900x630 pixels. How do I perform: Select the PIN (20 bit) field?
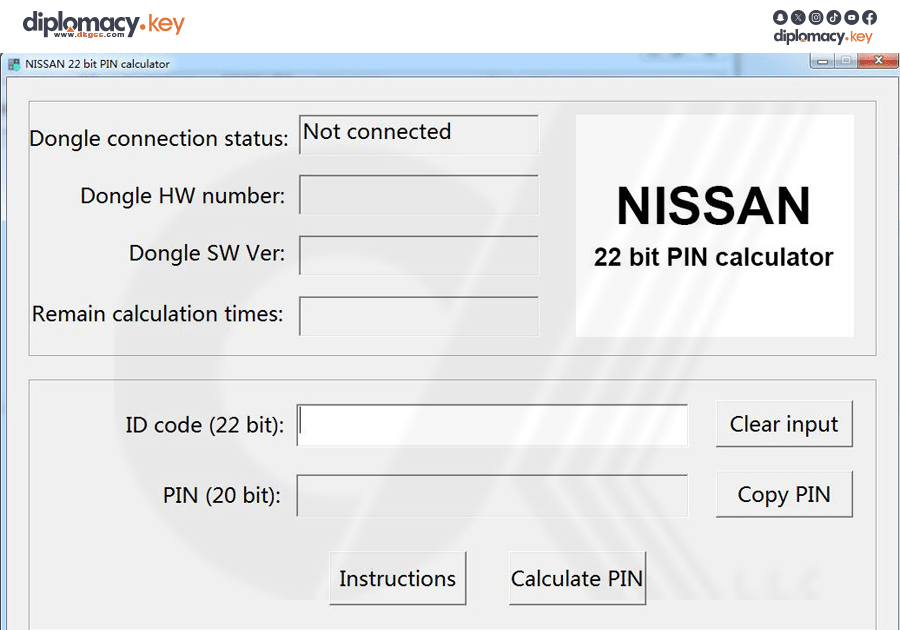pos(492,494)
